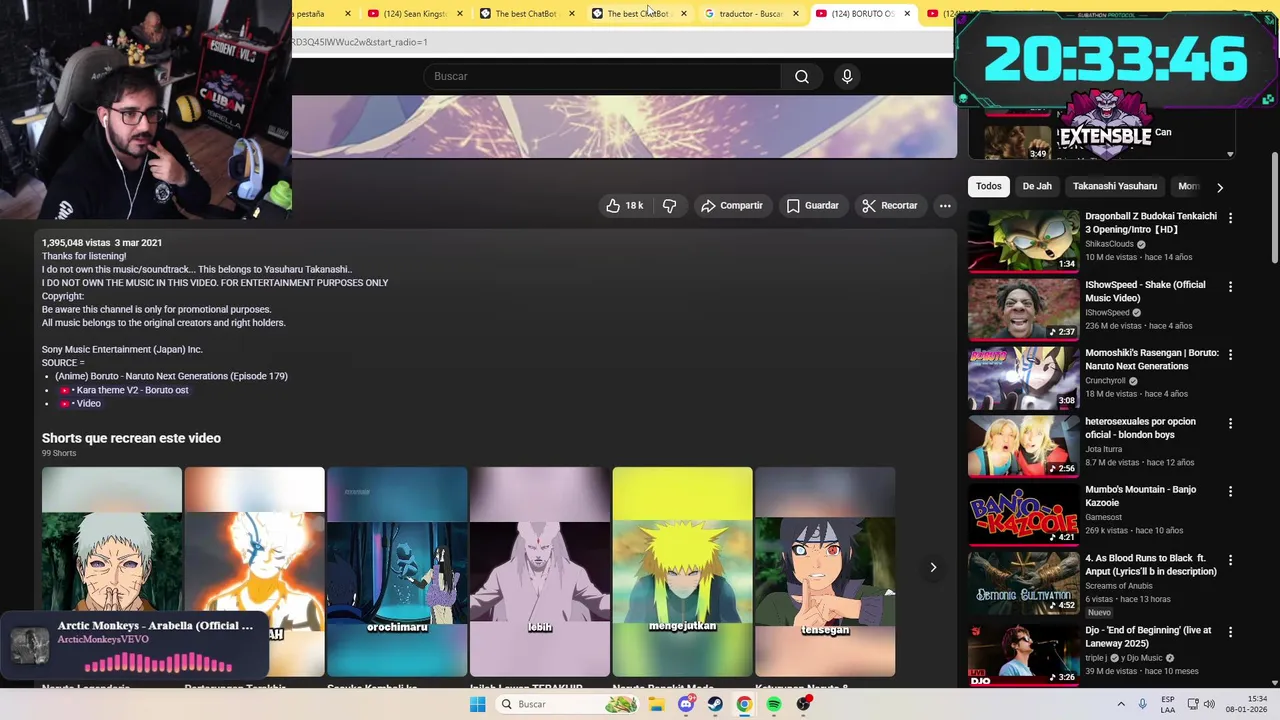Open Spotify from taskbar
The width and height of the screenshot is (1280, 720).
pos(774,704)
